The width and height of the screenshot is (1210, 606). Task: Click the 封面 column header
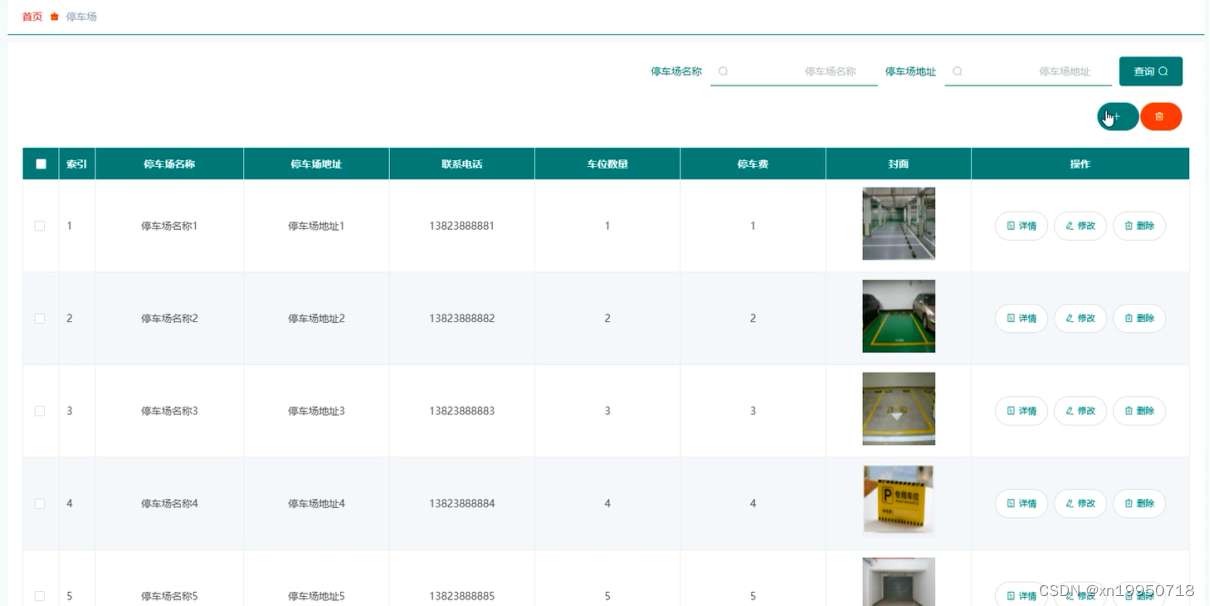click(898, 164)
